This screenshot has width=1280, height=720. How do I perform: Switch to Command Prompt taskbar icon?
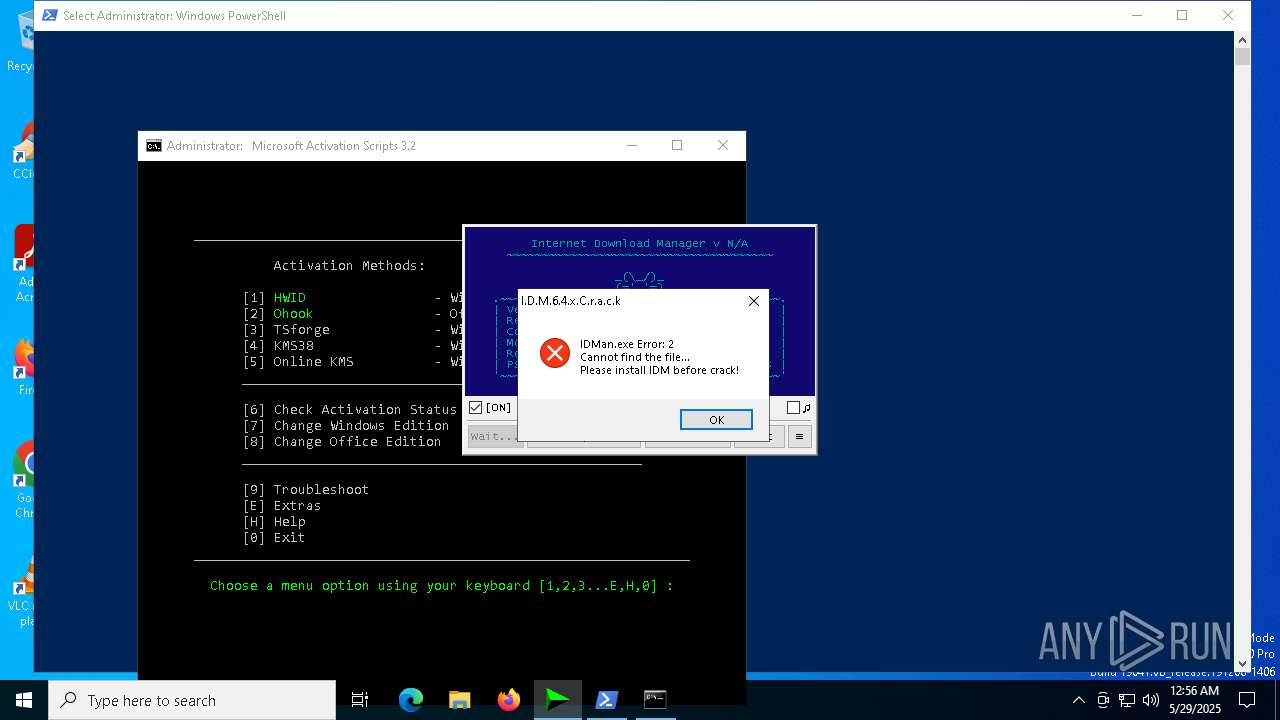655,700
